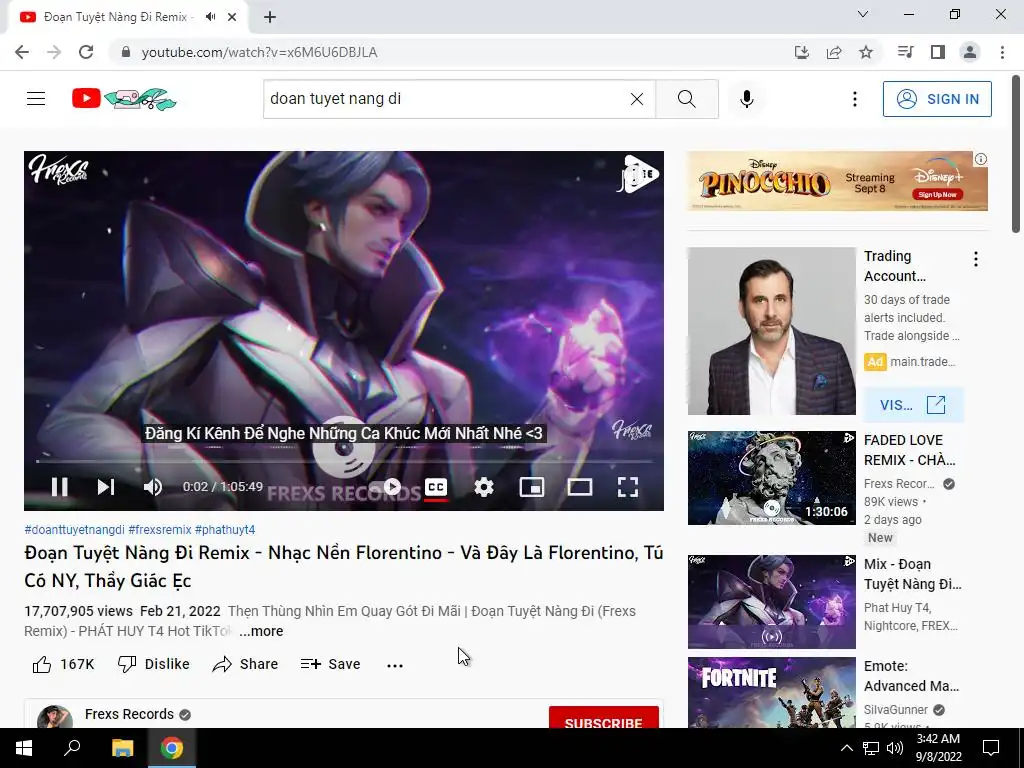Screen dimensions: 1024x768
Task: Save video to playlist
Action: click(x=330, y=664)
